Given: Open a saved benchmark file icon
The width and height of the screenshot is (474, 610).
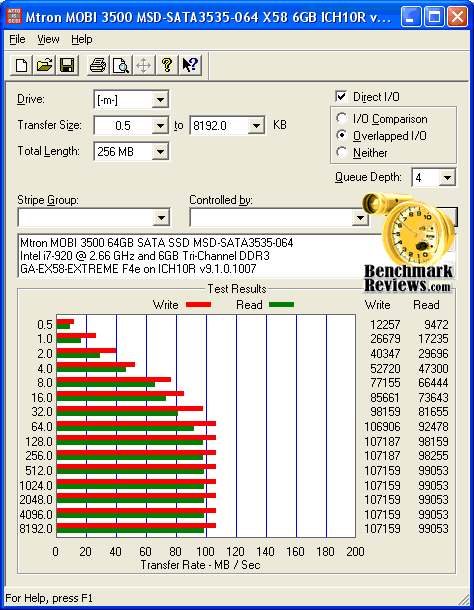Looking at the screenshot, I should tap(44, 65).
